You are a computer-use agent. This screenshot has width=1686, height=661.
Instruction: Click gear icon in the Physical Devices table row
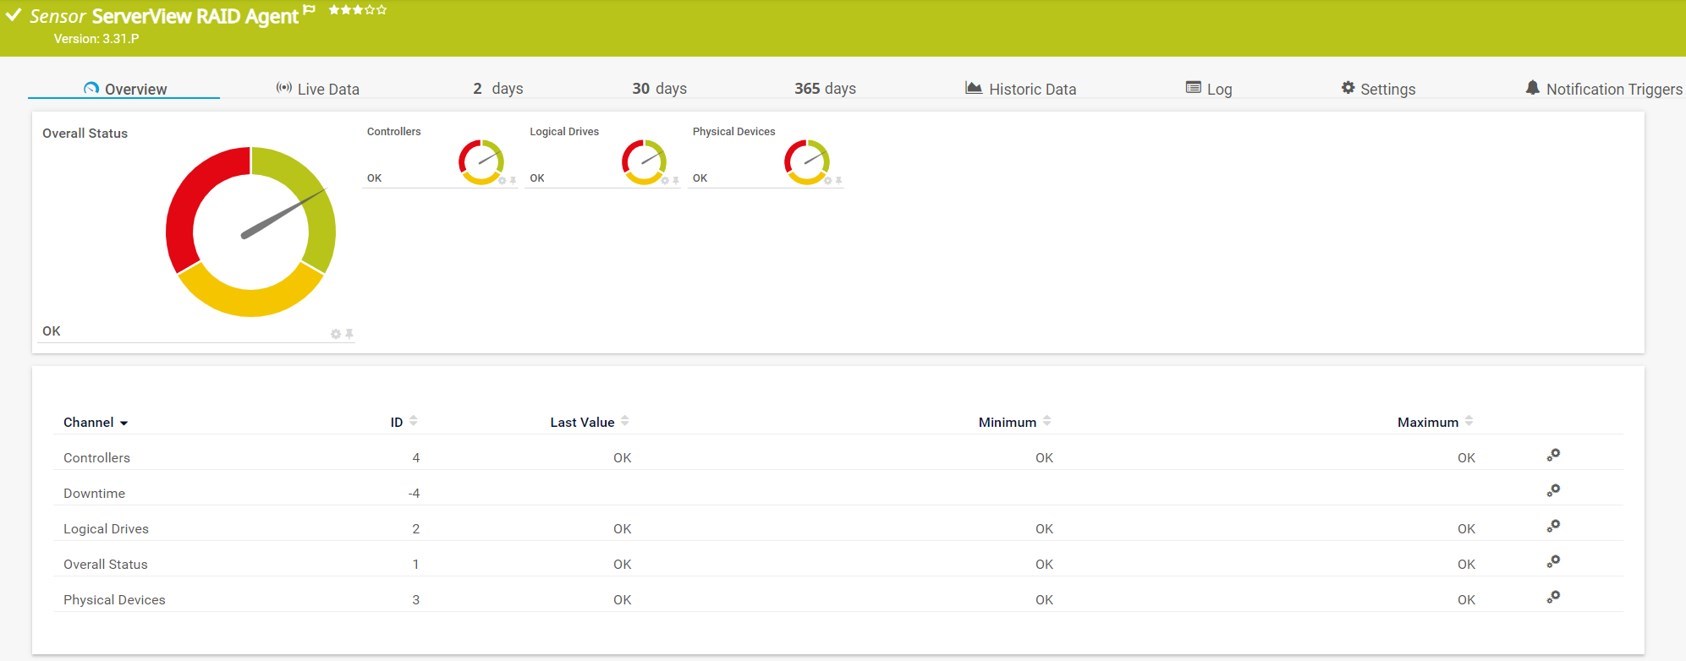(x=1553, y=598)
